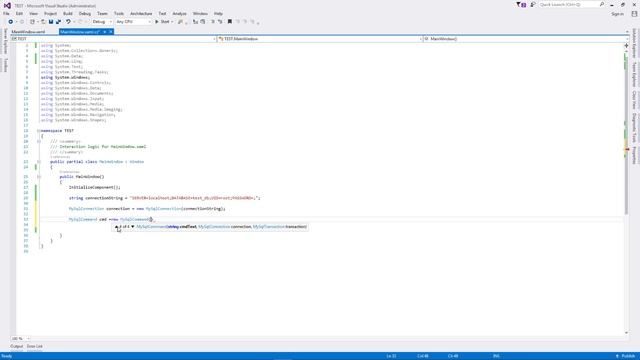The height and width of the screenshot is (360, 640).
Task: Collapse the MainWindow class block
Action: coord(39,162)
